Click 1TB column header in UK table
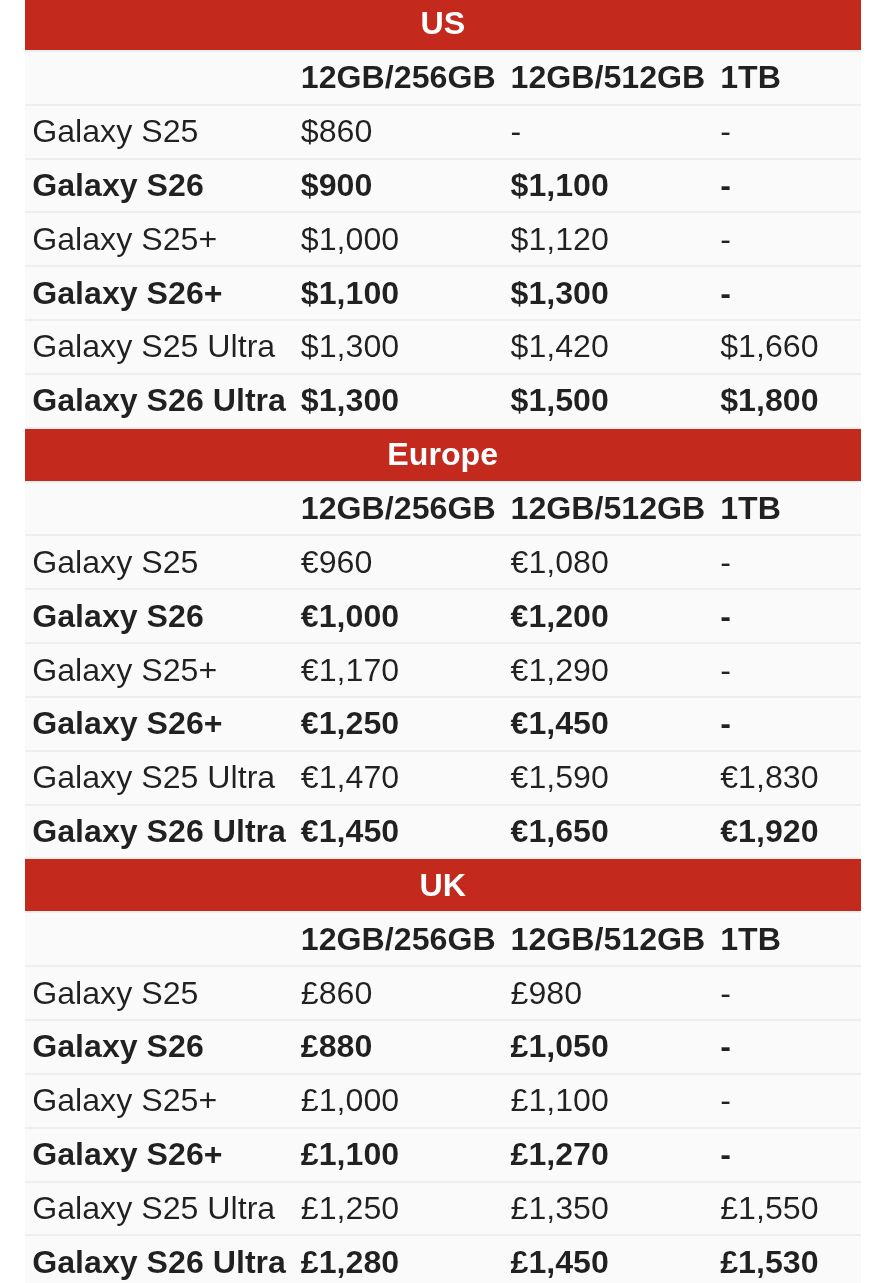This screenshot has height=1283, width=888. point(750,939)
